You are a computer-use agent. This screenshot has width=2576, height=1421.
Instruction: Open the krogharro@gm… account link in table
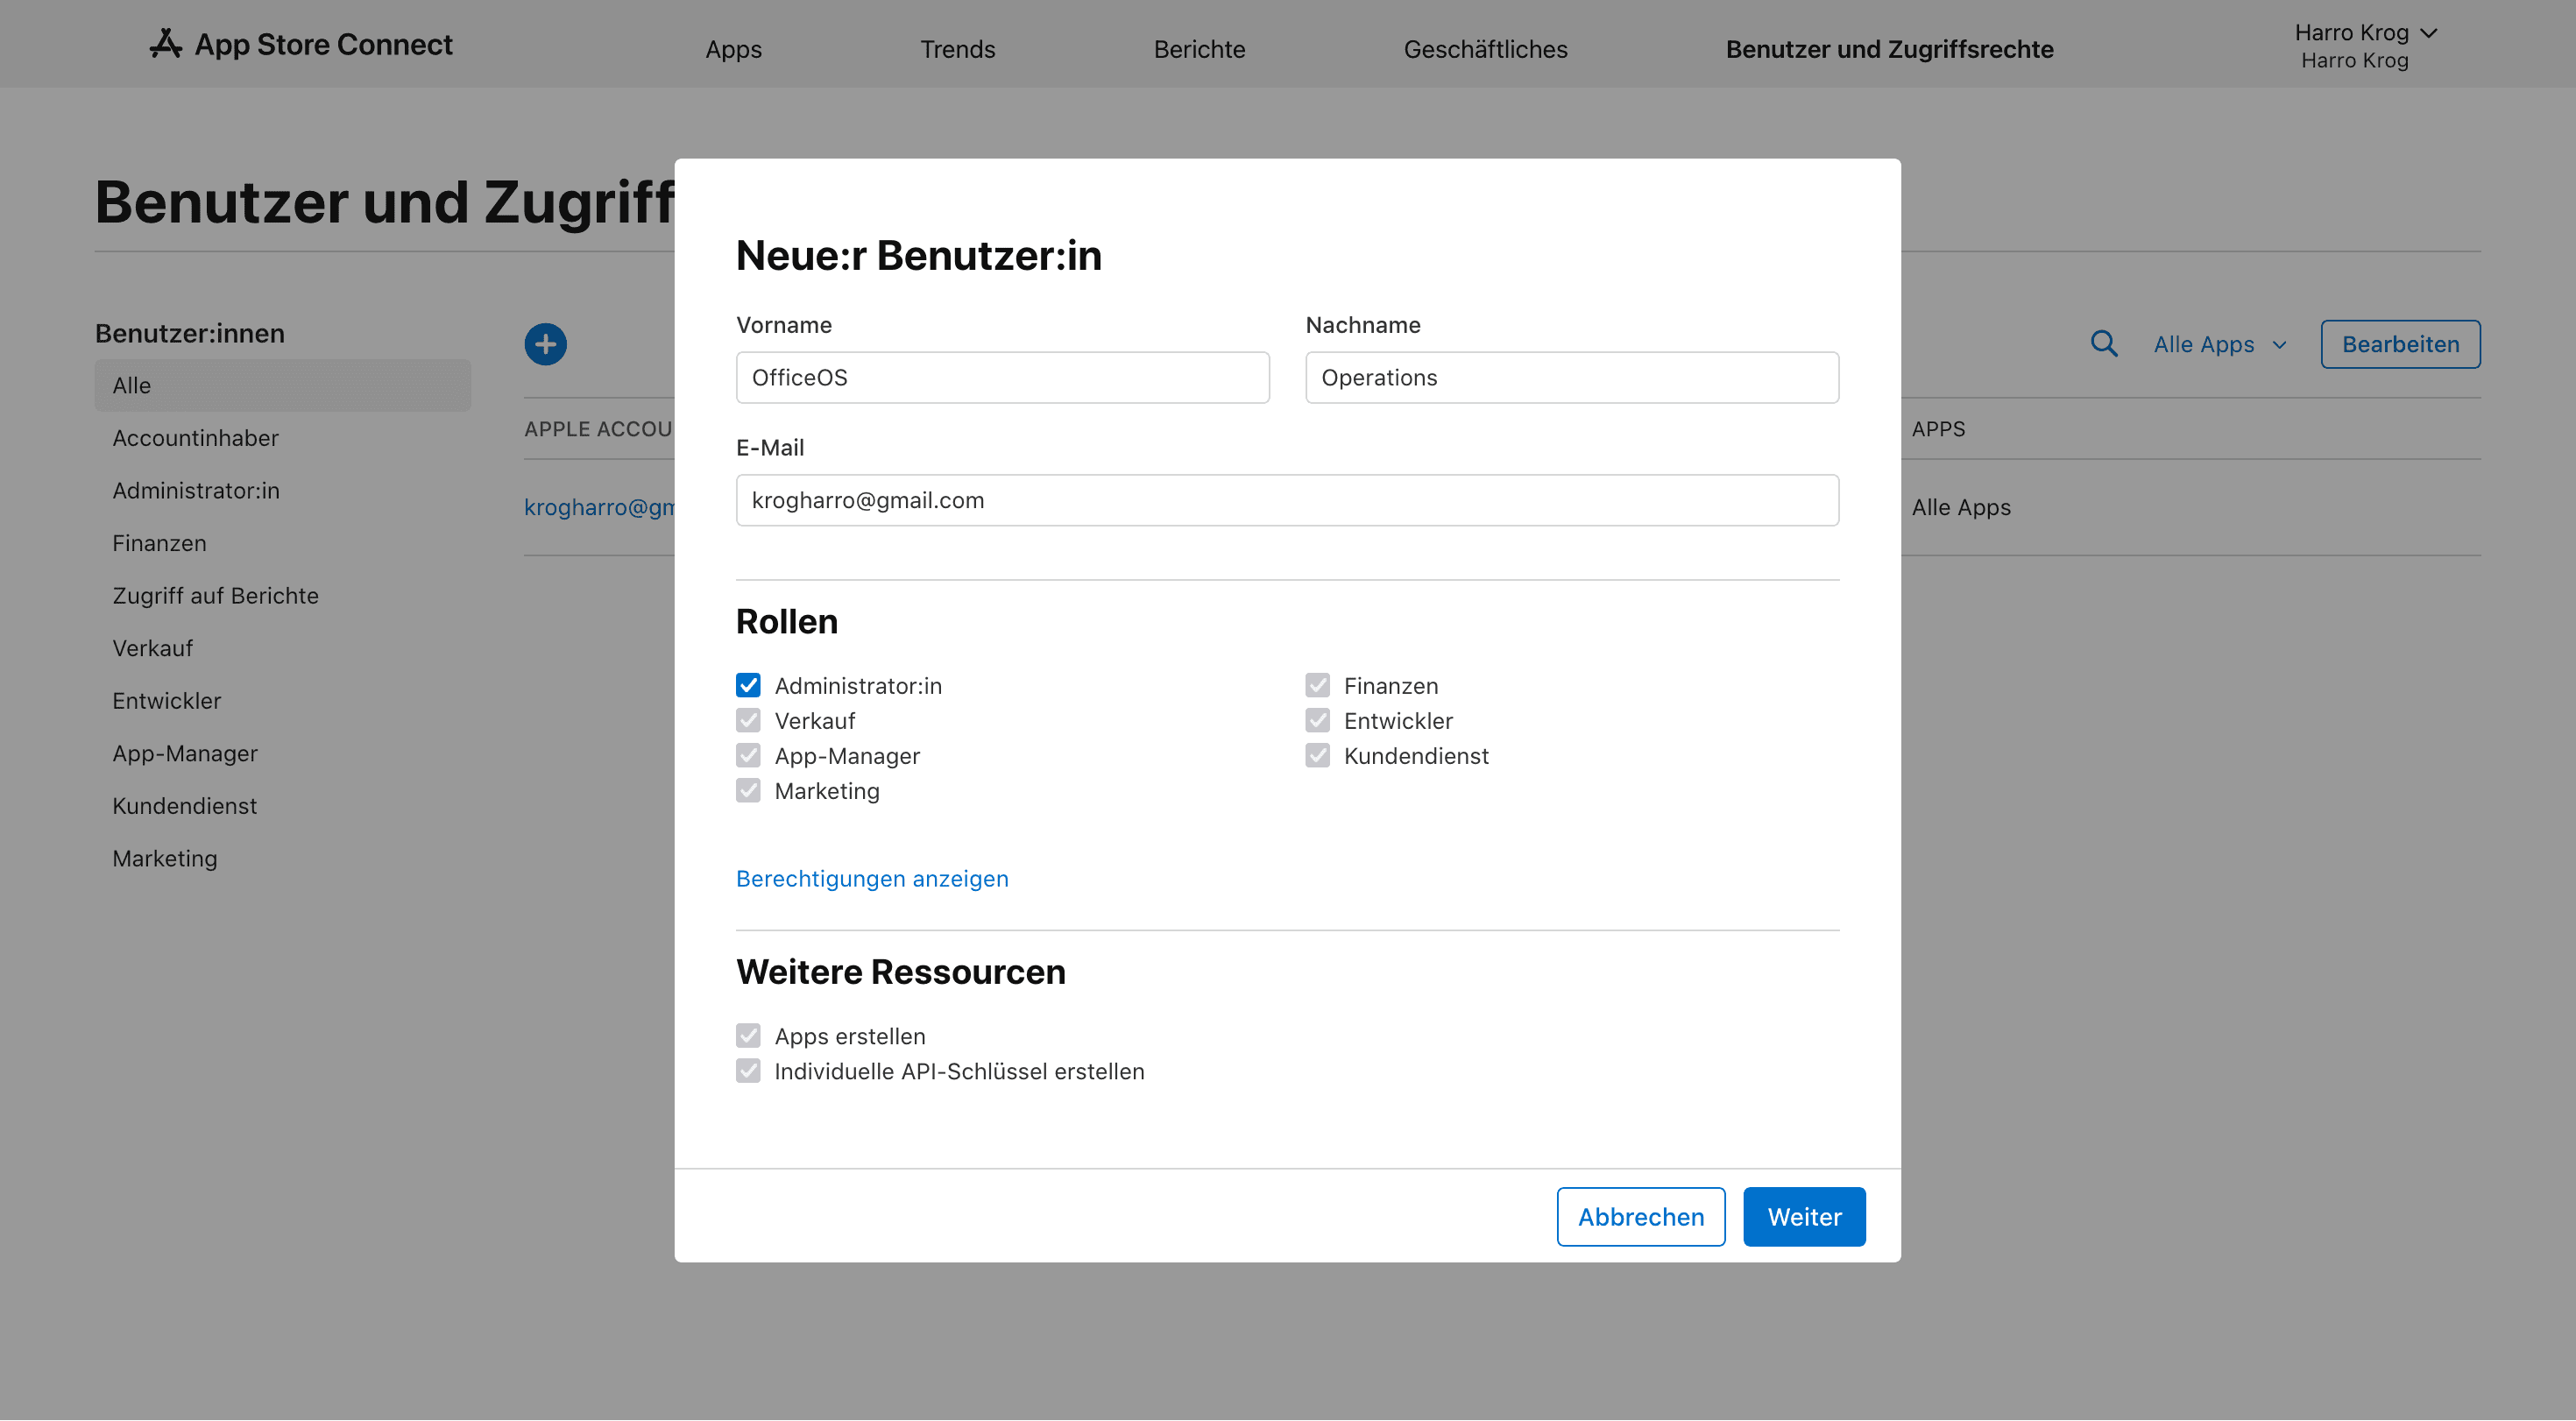[x=599, y=507]
